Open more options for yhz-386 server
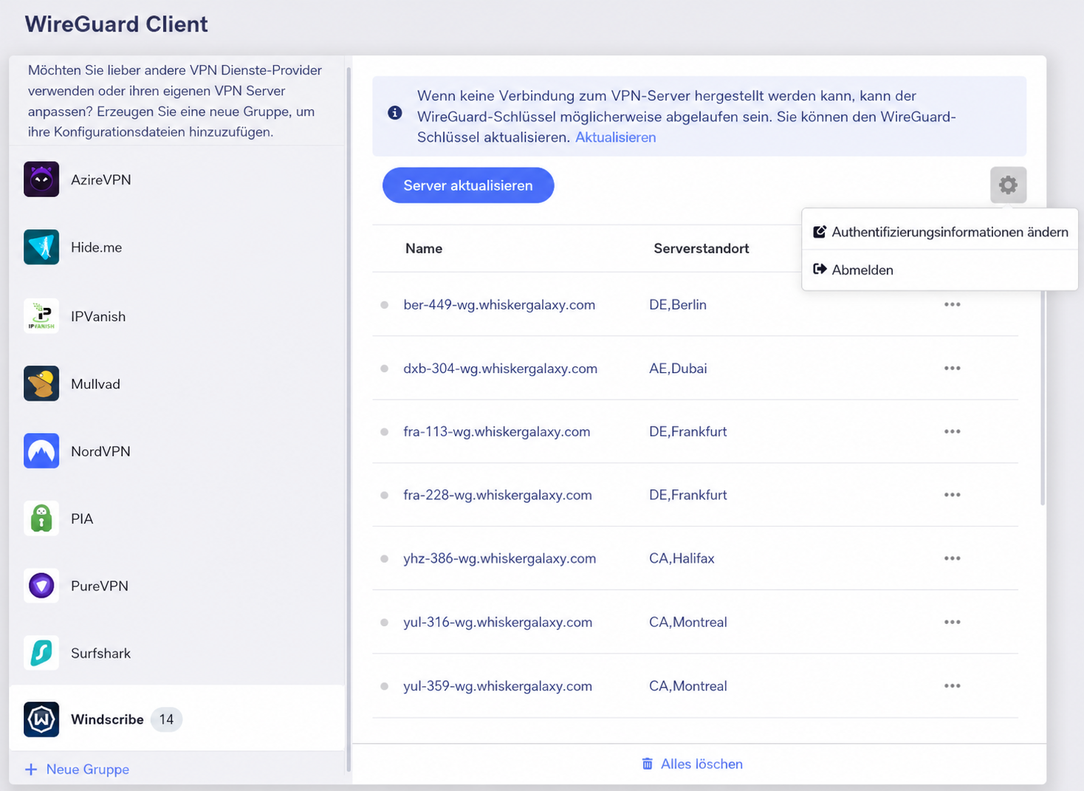The image size is (1084, 791). 952,558
